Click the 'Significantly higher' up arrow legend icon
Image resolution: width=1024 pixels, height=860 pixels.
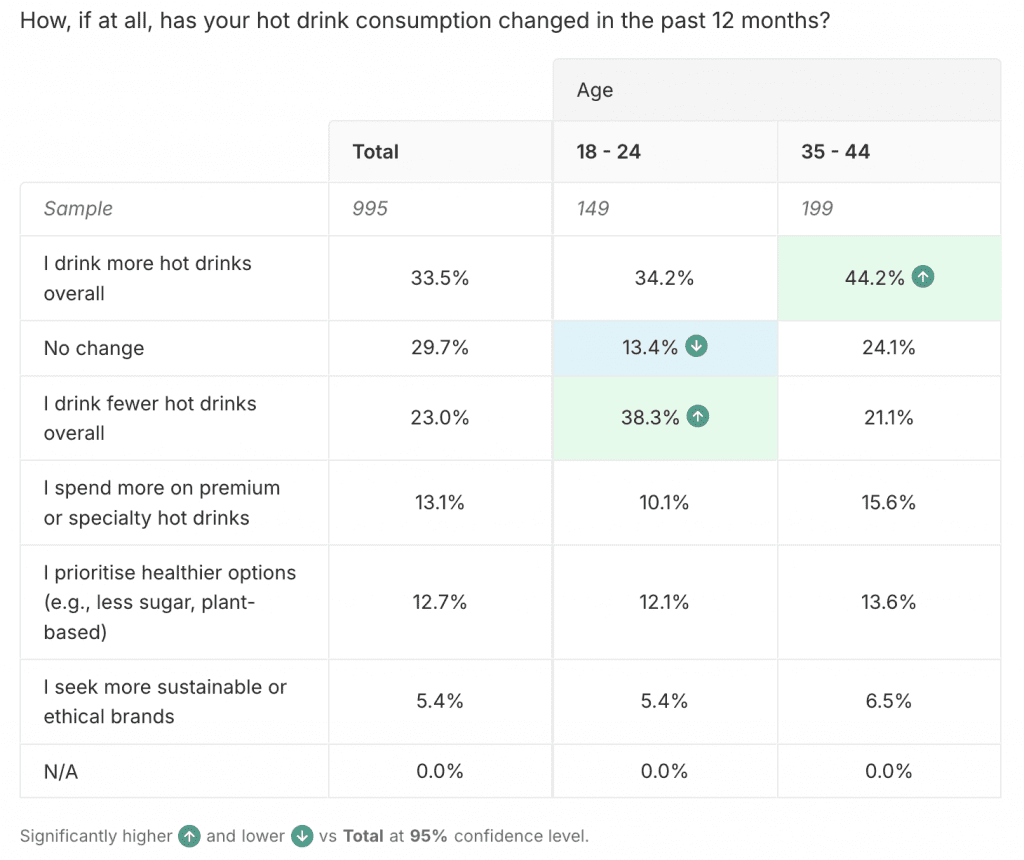pyautogui.click(x=188, y=836)
